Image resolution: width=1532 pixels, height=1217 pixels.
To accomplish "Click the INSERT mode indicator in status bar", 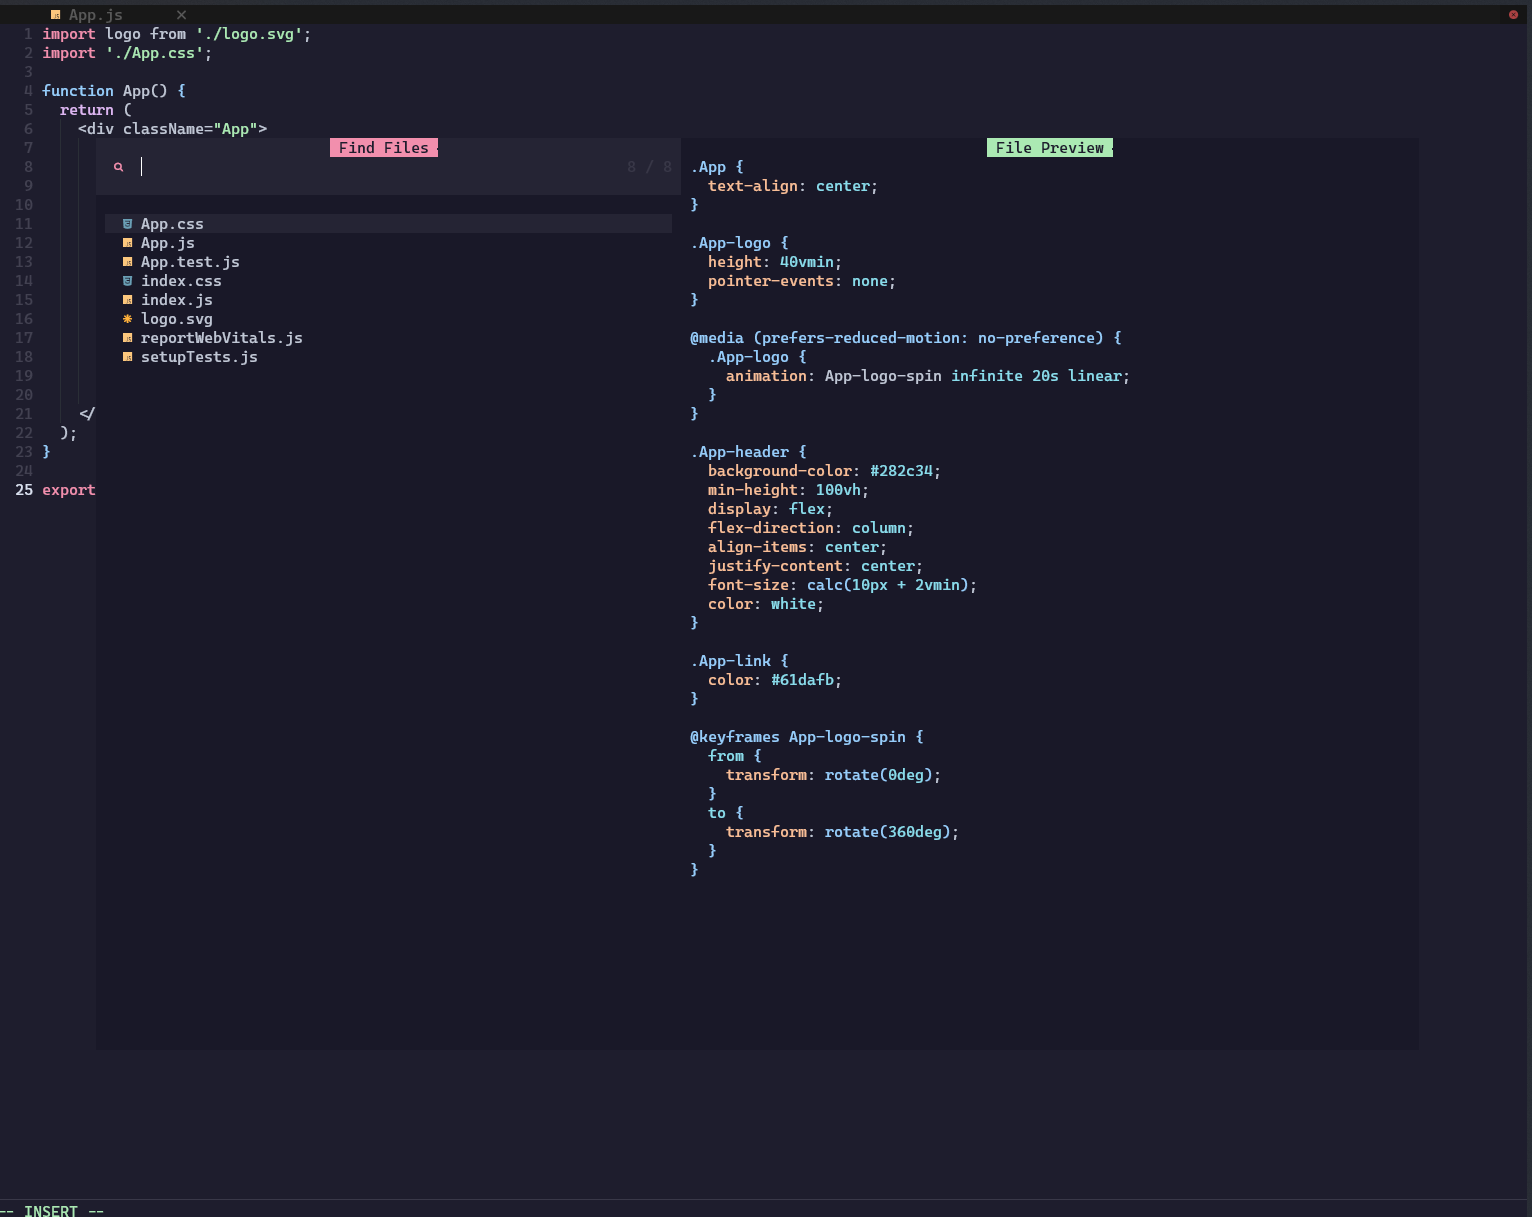I will pos(50,1210).
